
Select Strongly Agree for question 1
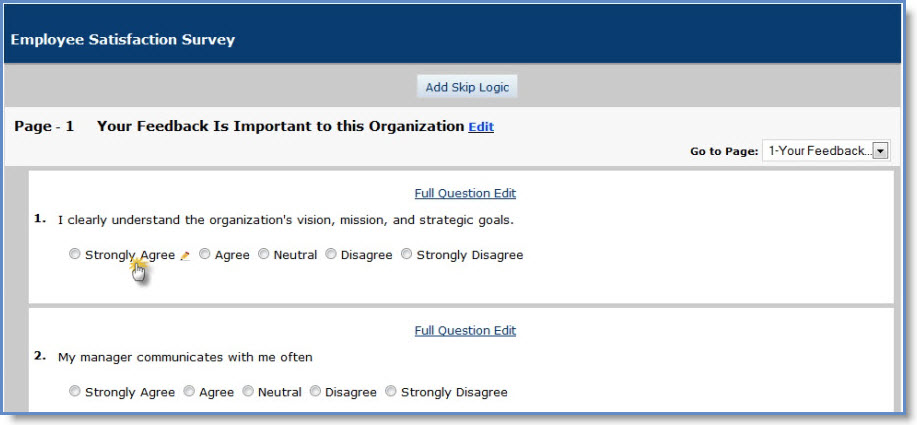pyautogui.click(x=75, y=255)
